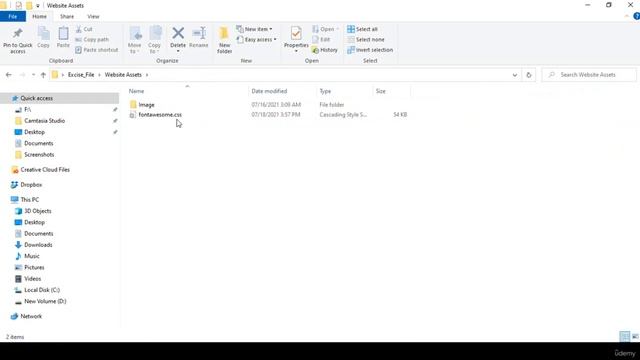Open the File tab
640x360 pixels.
pyautogui.click(x=13, y=16)
